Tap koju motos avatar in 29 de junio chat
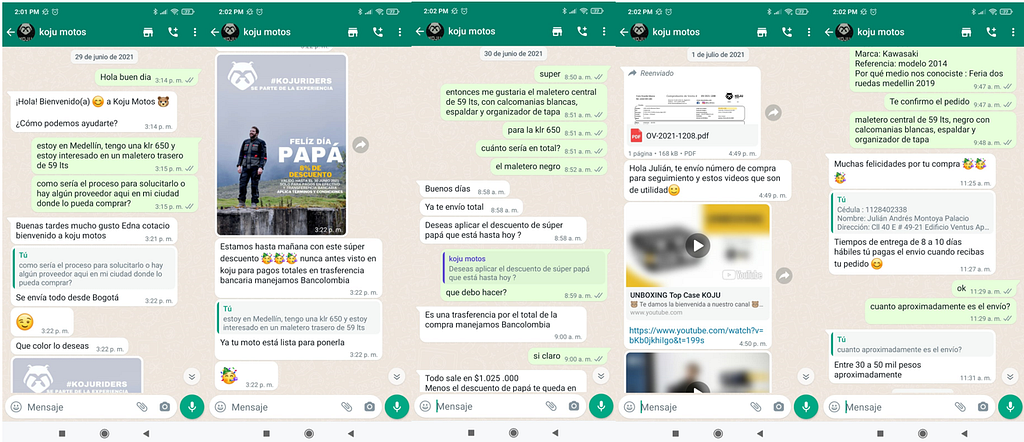This screenshot has height=442, width=1024. click(25, 32)
